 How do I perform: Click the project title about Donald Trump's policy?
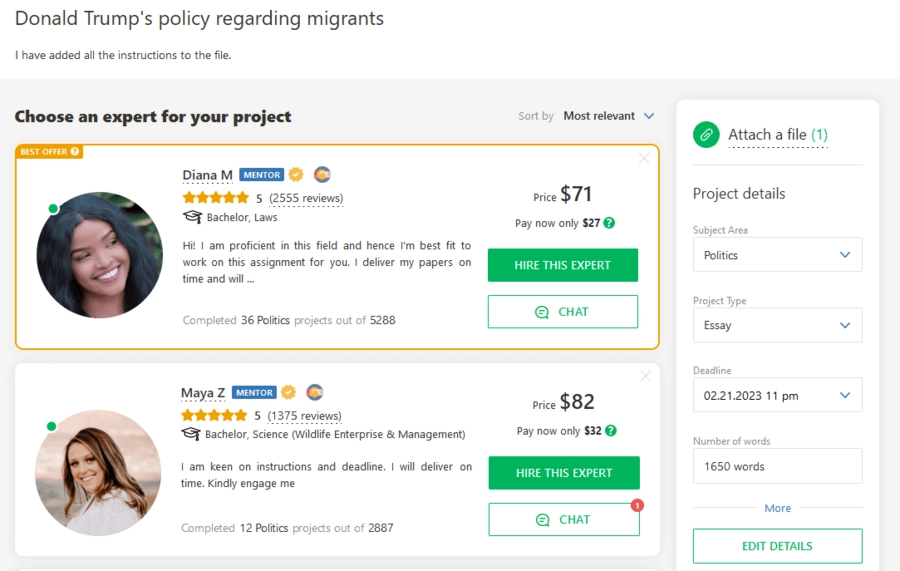tap(199, 18)
